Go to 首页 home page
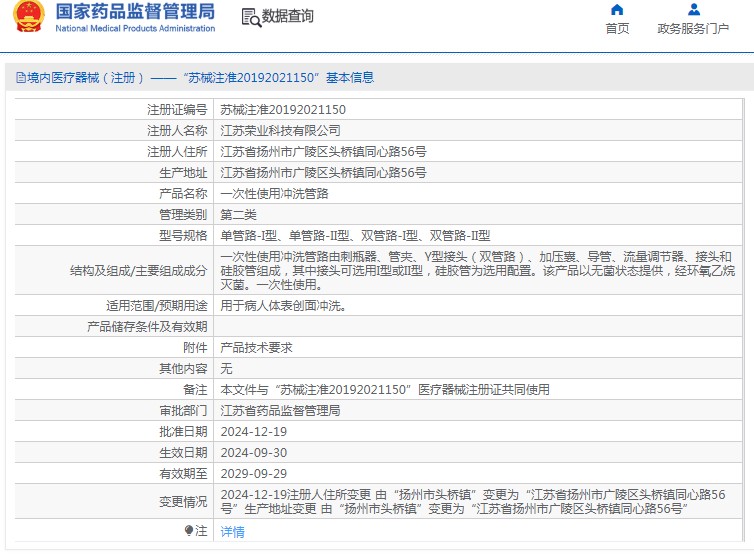The height and width of the screenshot is (557, 754). pyautogui.click(x=617, y=28)
